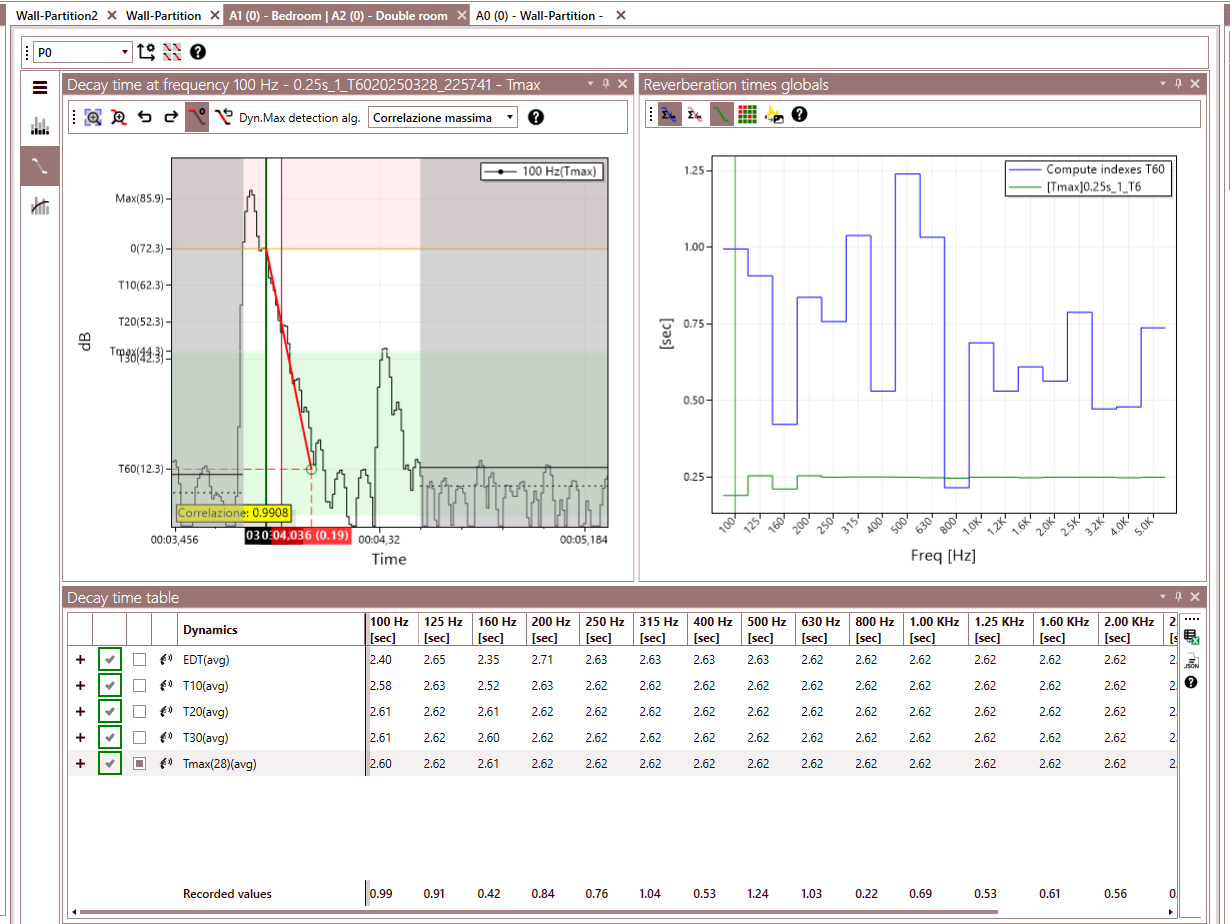Open help next to Correlazione massima dropdown
The height and width of the screenshot is (924, 1230).
click(x=536, y=117)
